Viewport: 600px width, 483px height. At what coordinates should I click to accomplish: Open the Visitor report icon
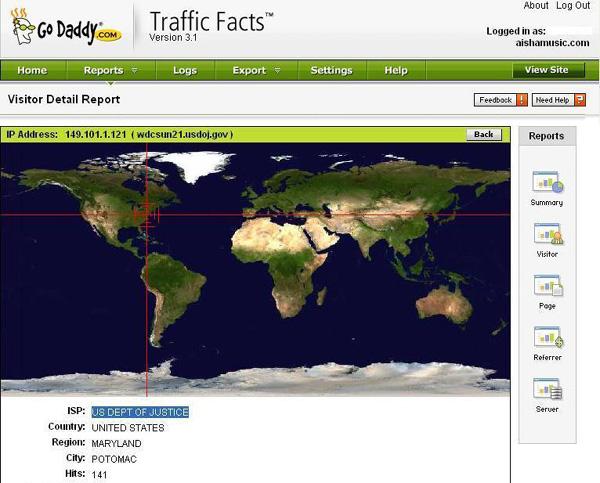pyautogui.click(x=548, y=233)
